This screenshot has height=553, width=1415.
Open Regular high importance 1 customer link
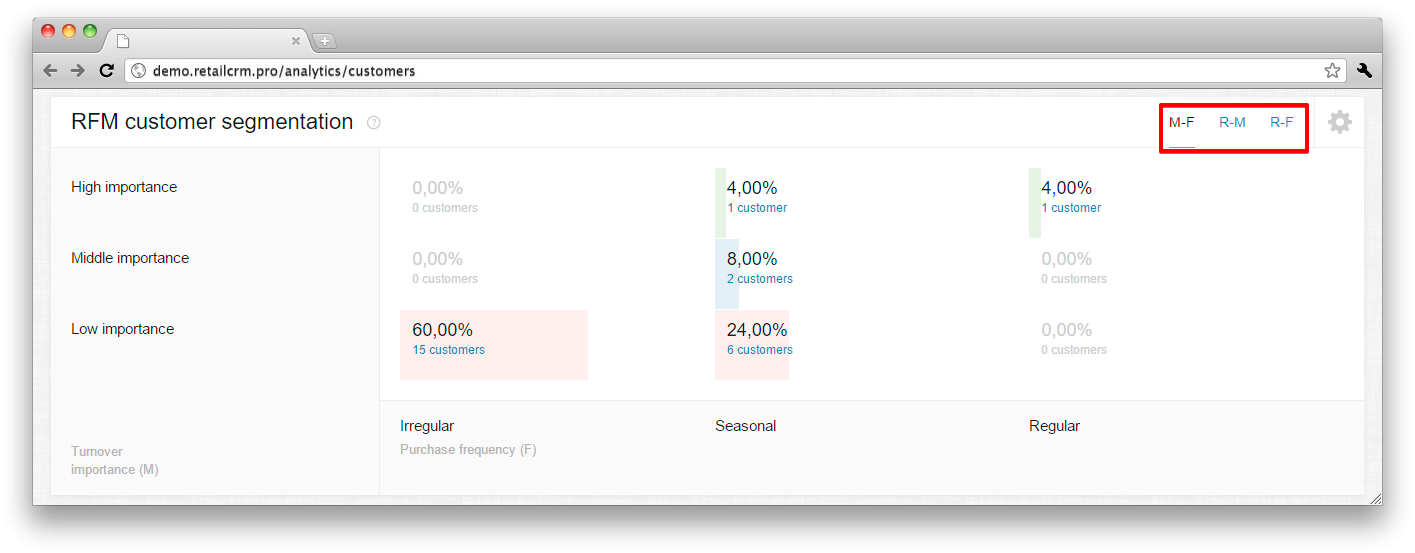[x=1071, y=208]
